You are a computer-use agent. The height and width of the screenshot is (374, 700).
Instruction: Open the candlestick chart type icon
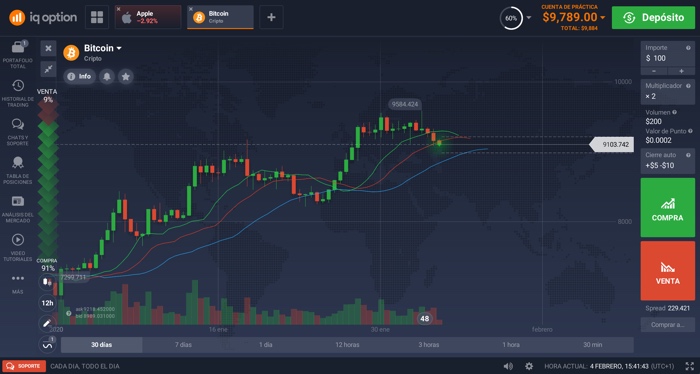(x=47, y=282)
